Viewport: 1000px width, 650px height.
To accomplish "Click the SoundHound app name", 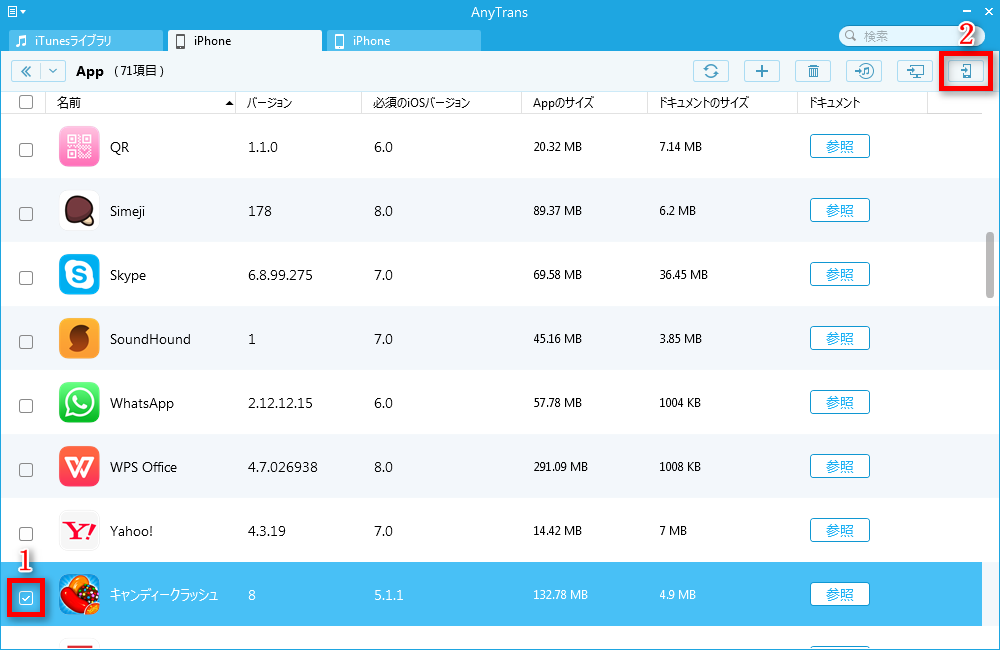I will pos(150,339).
